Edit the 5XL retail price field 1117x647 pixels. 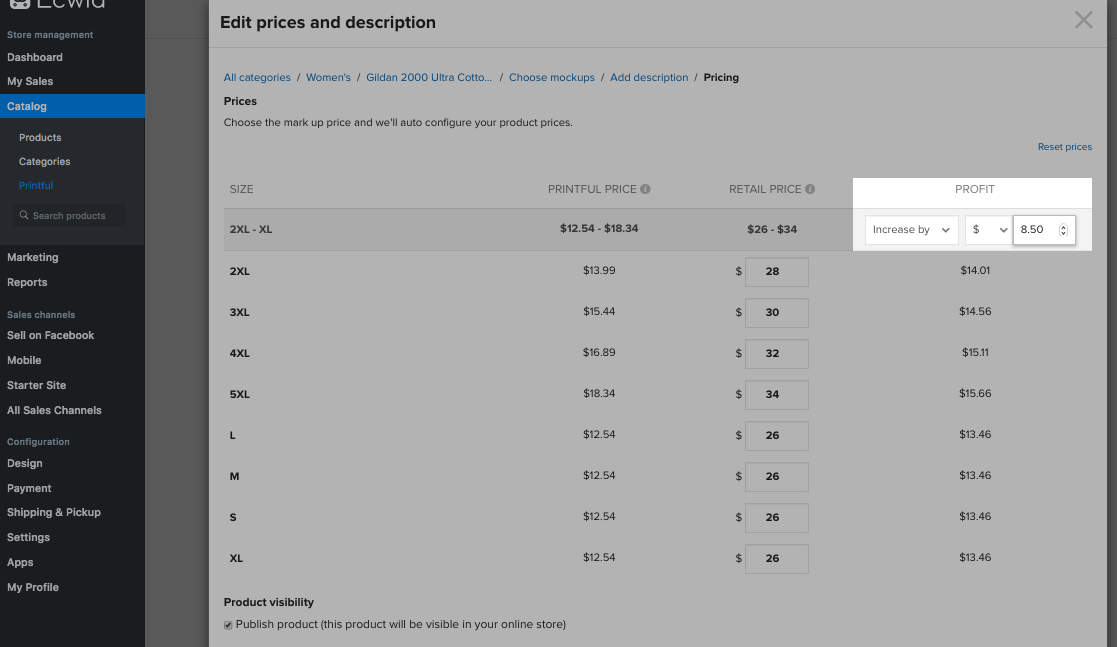pos(776,394)
